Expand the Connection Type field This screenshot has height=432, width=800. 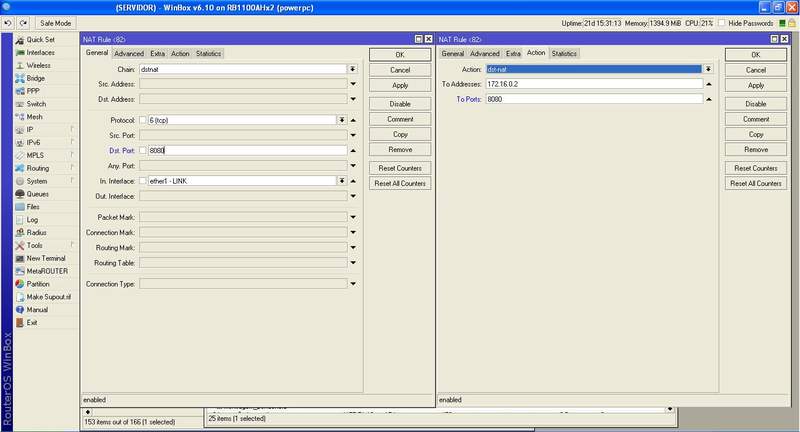click(353, 284)
